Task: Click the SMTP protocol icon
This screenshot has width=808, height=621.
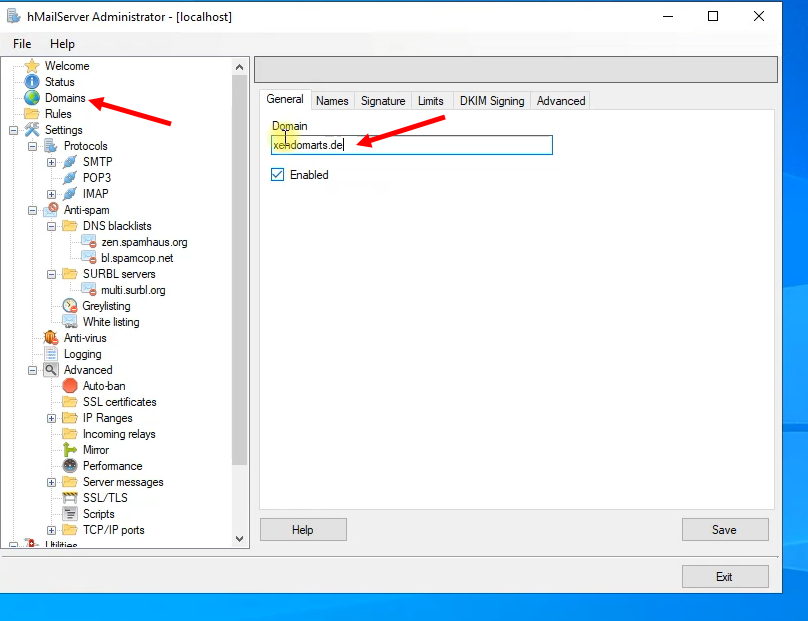Action: tap(70, 162)
